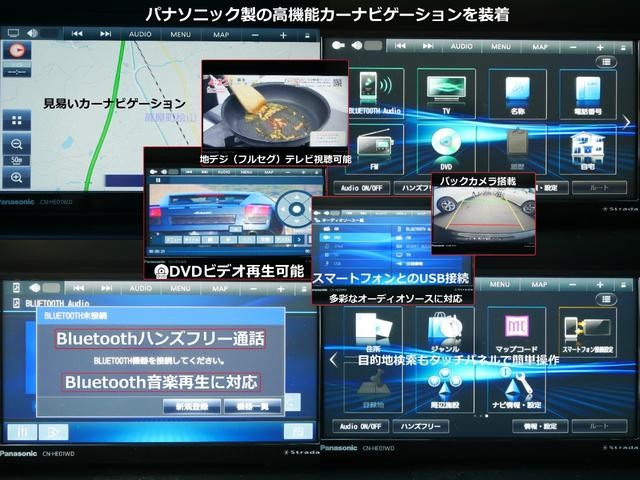The height and width of the screenshot is (480, 640).
Task: Raise volume with plus on map screen
Action: 283,36
